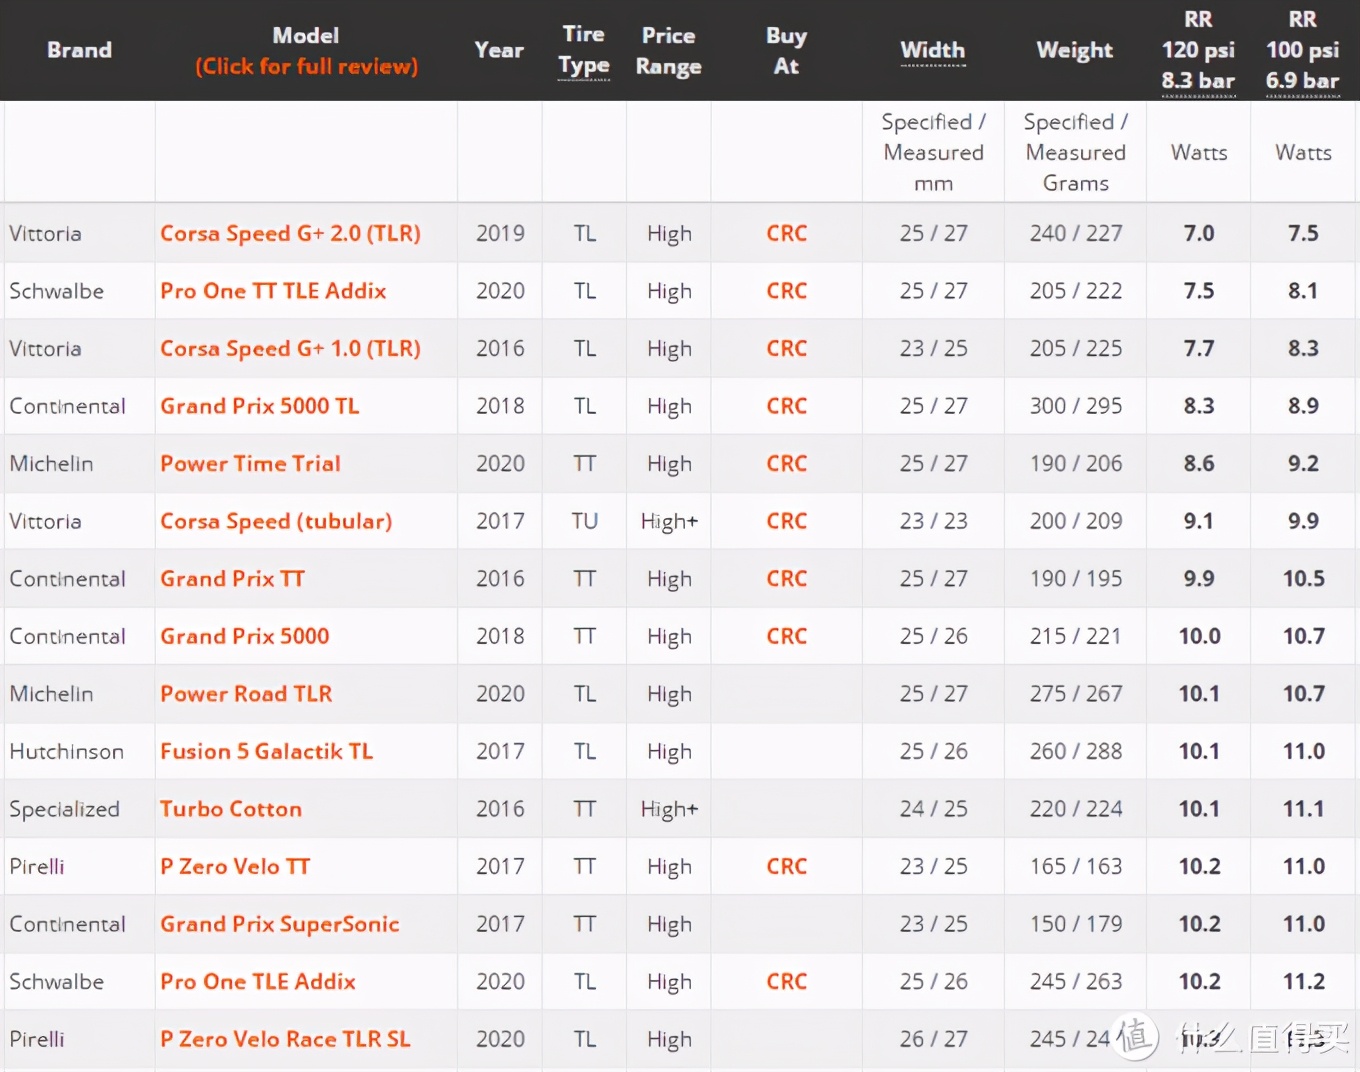Open Fusion 5 Galactik TL review

266,751
